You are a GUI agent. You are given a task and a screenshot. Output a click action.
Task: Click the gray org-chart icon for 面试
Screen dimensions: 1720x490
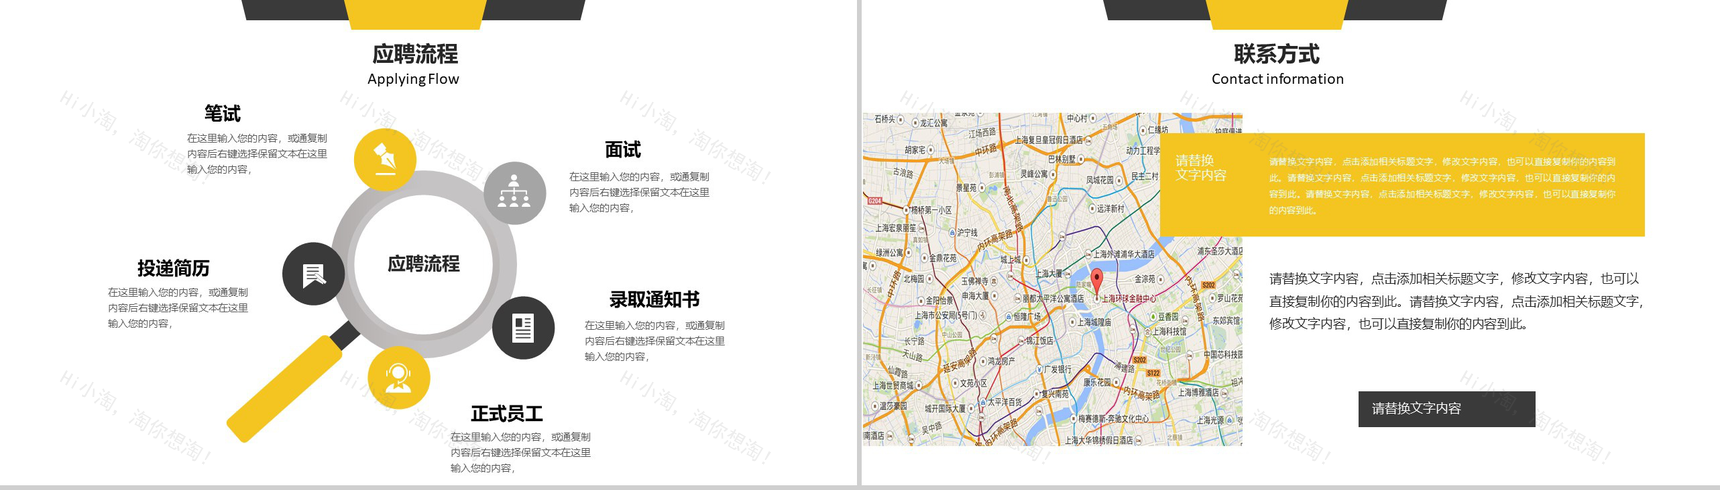tap(515, 192)
